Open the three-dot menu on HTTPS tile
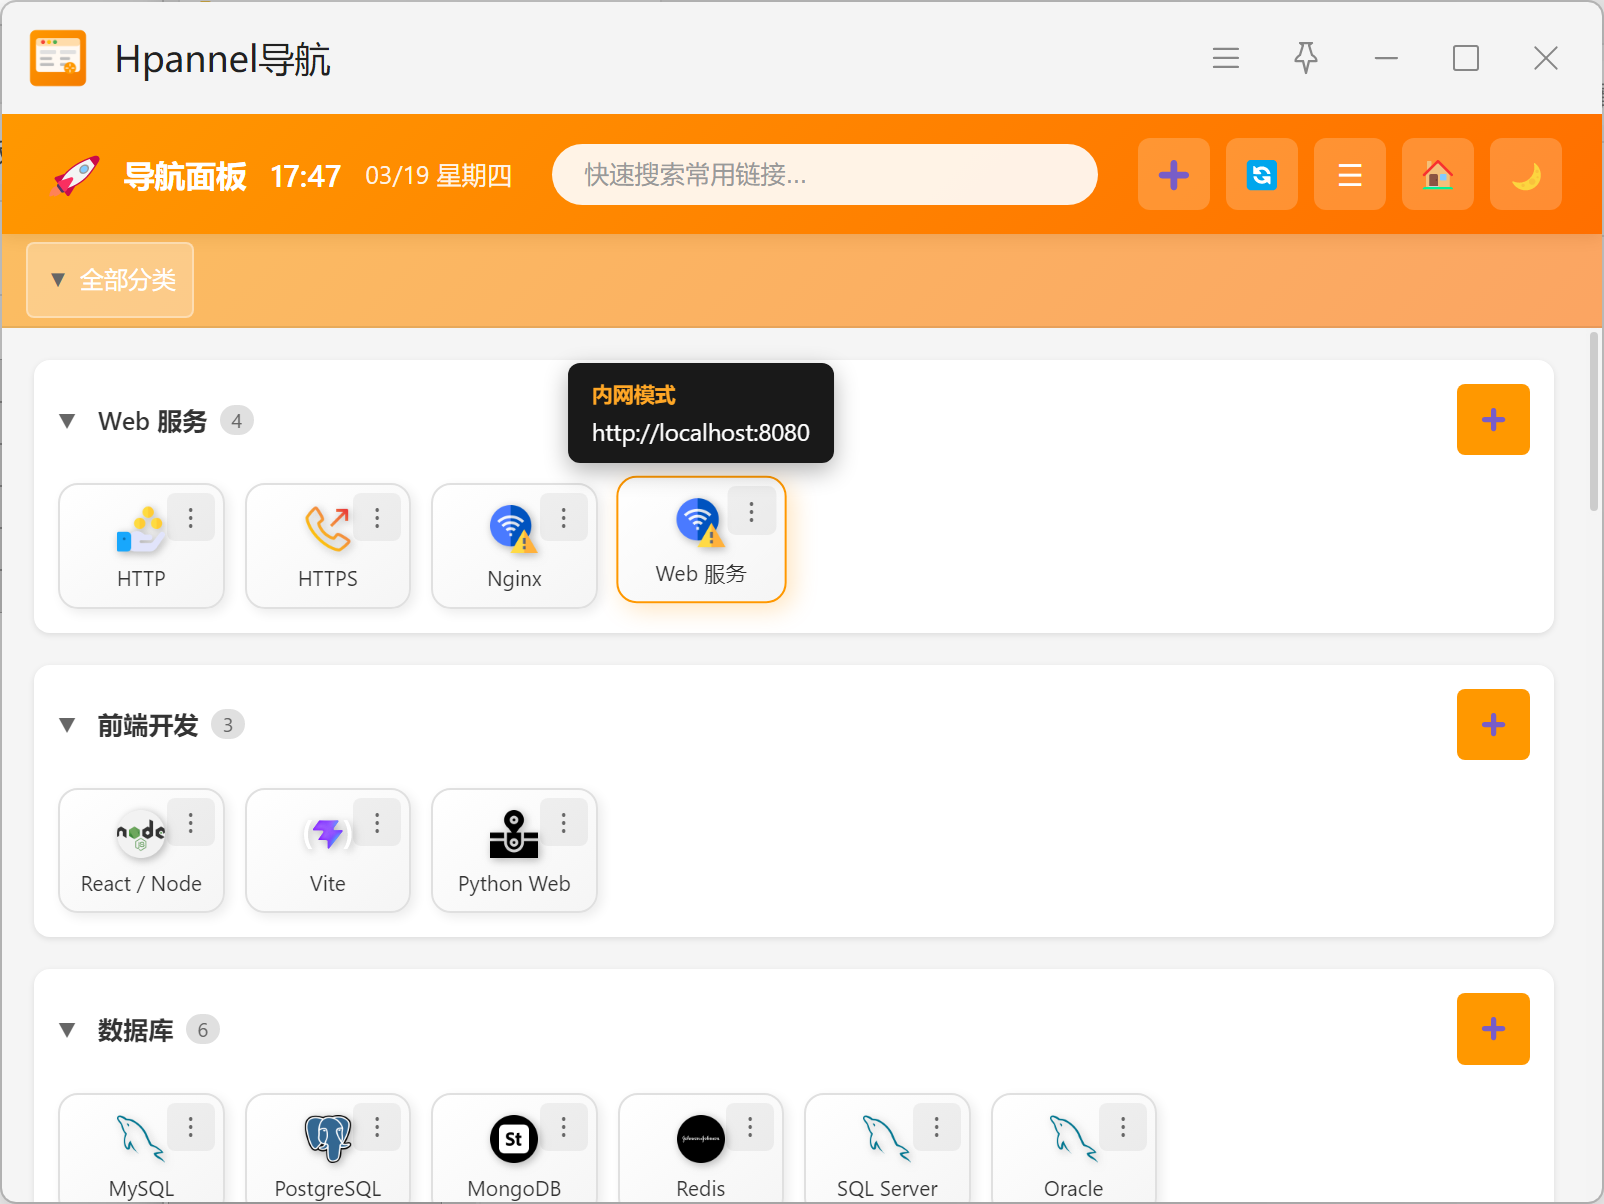Screen dimensions: 1604x1204 [x=377, y=518]
